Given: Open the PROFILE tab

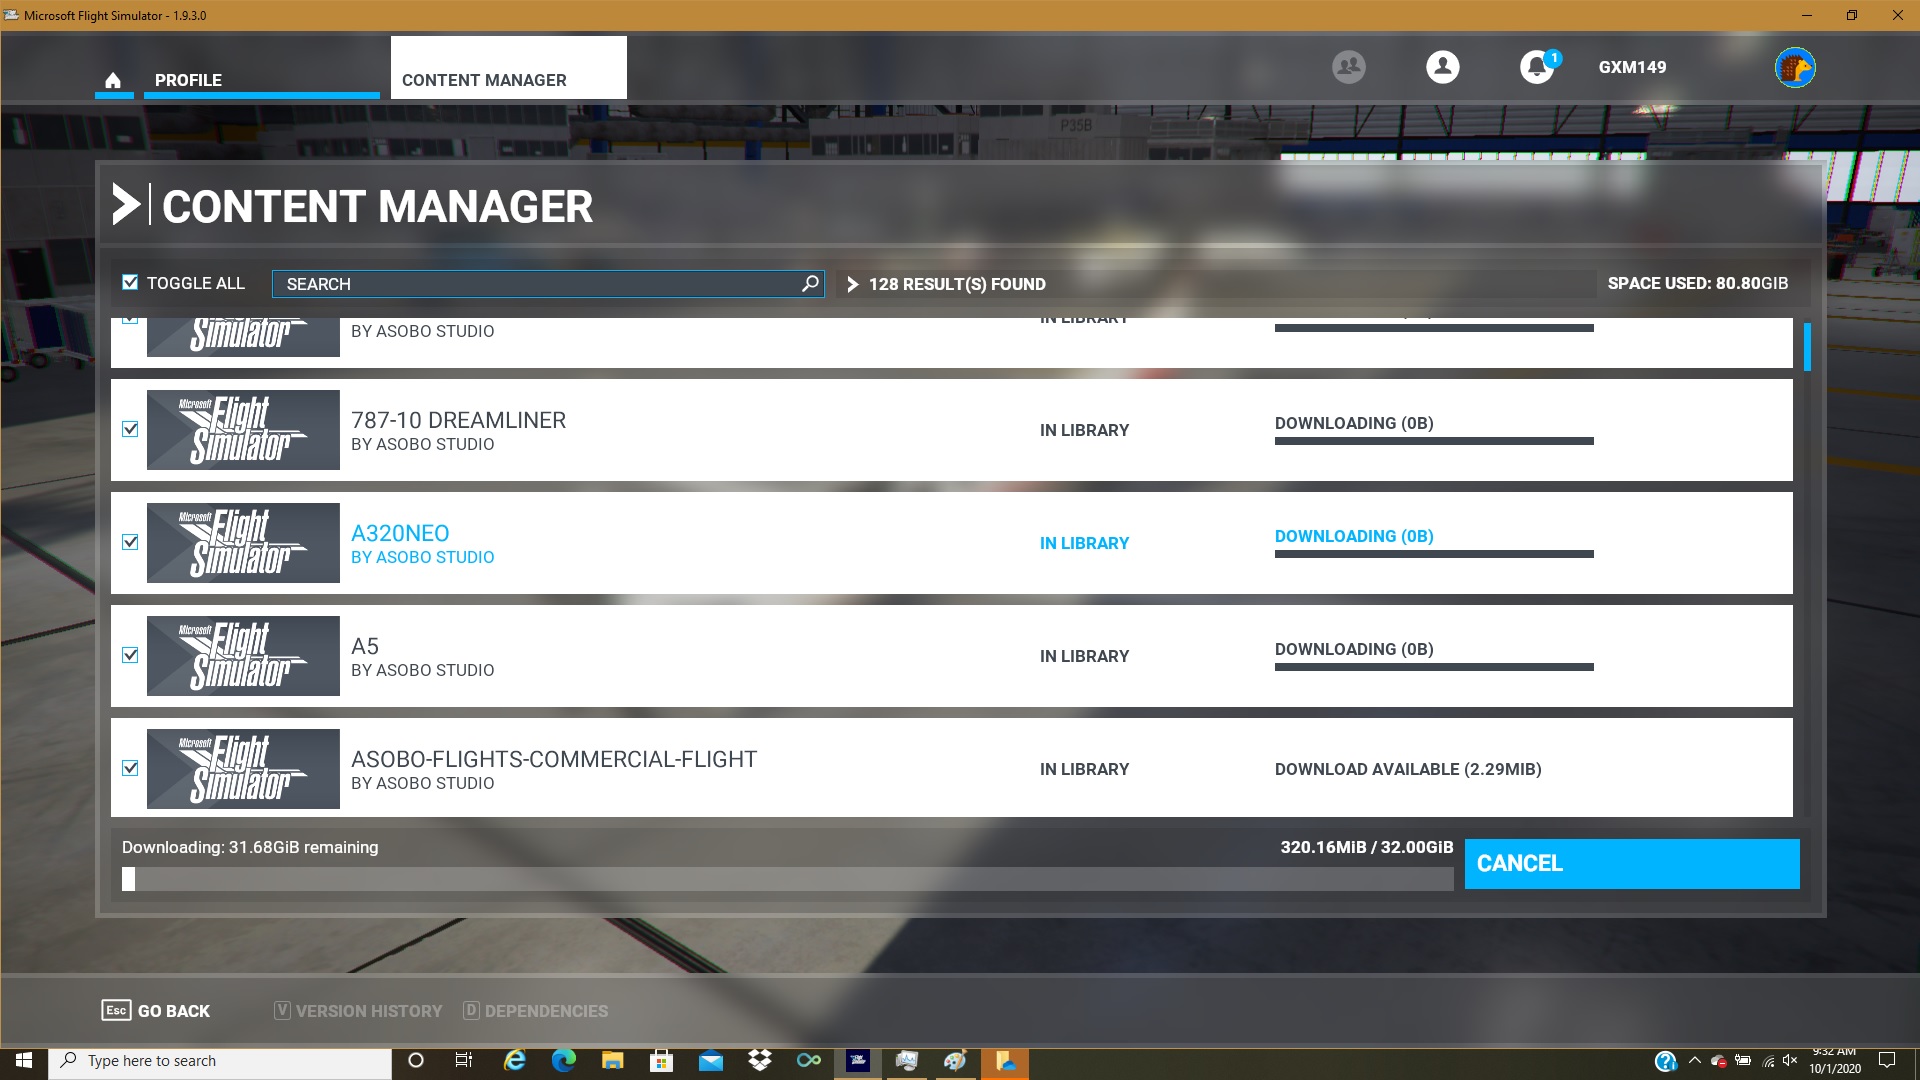Looking at the screenshot, I should [x=261, y=80].
